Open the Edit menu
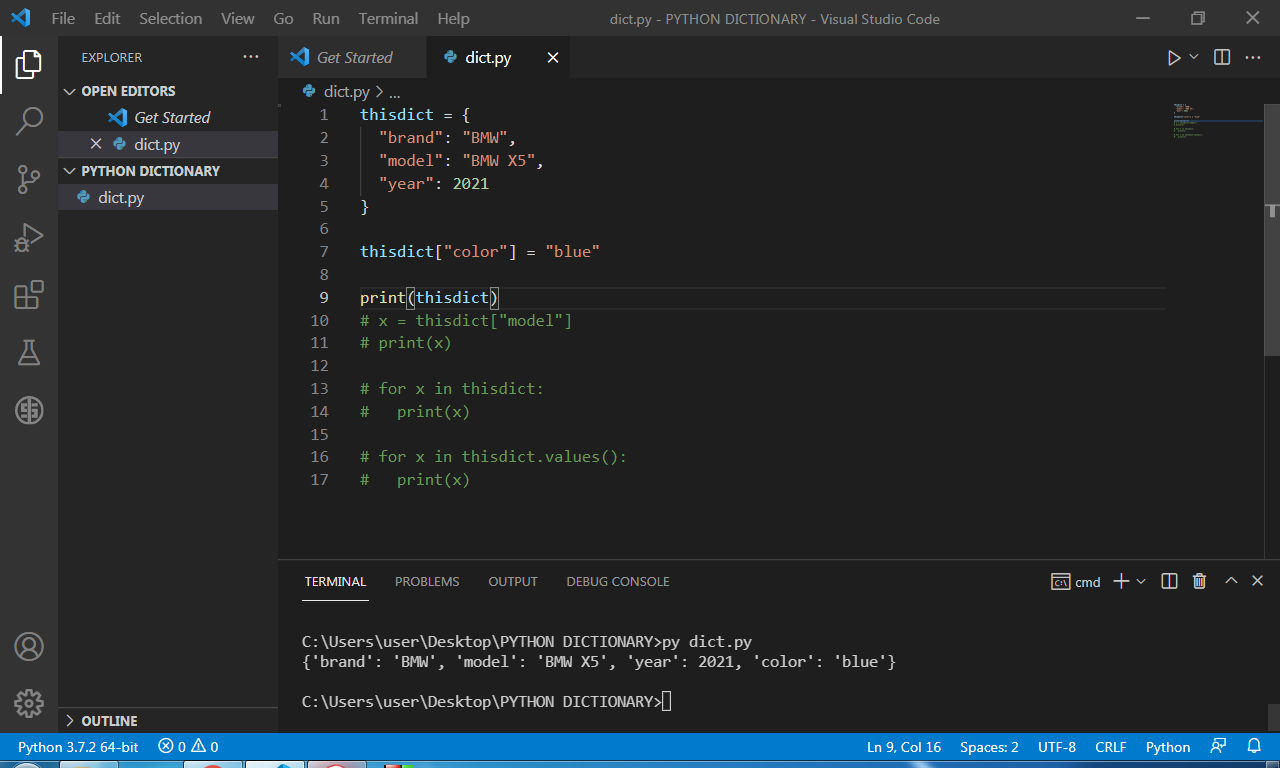 point(107,18)
